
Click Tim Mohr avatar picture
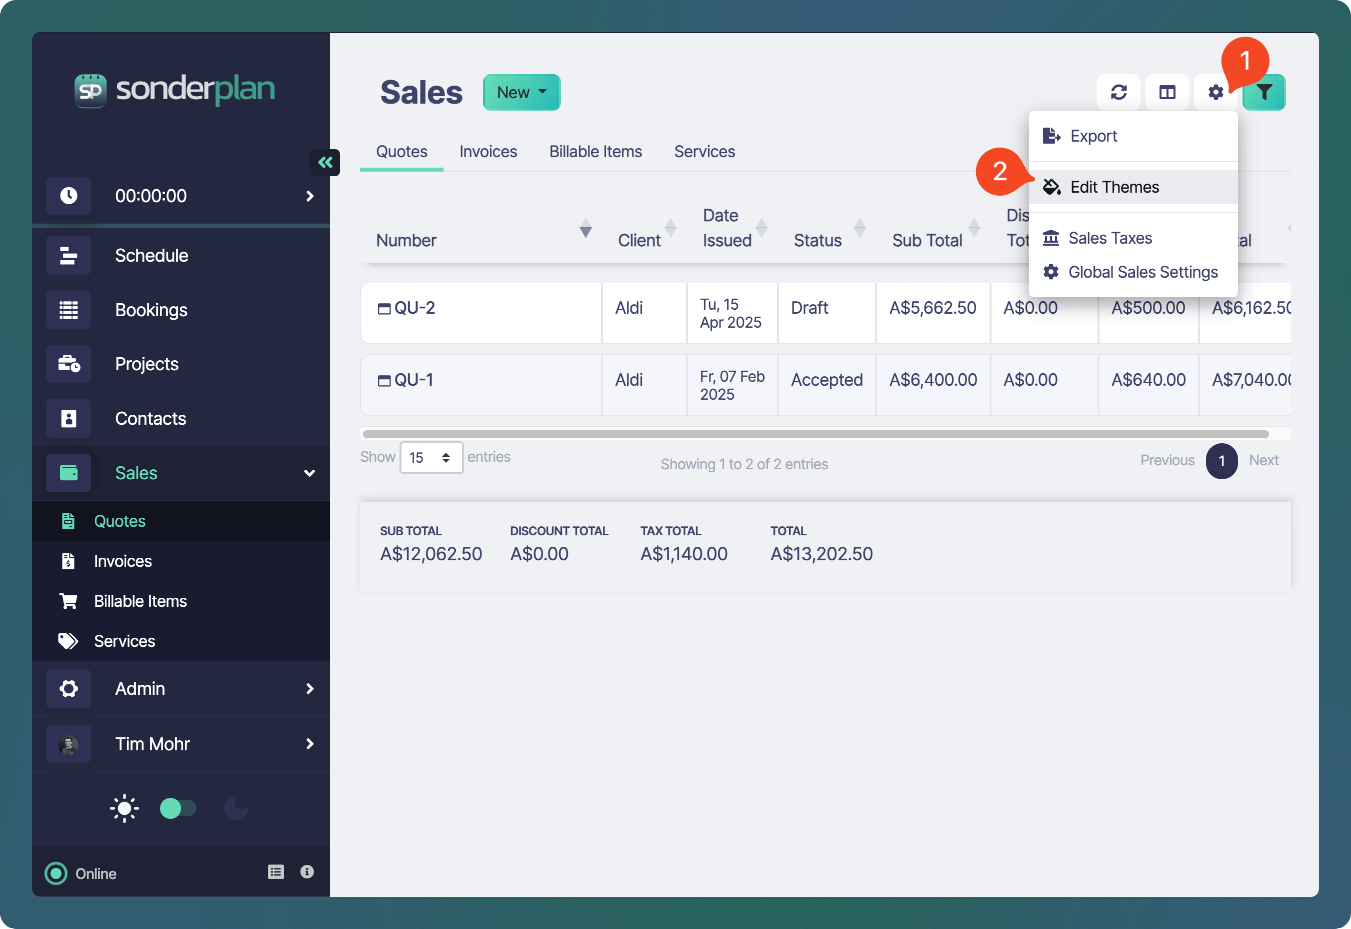click(69, 744)
